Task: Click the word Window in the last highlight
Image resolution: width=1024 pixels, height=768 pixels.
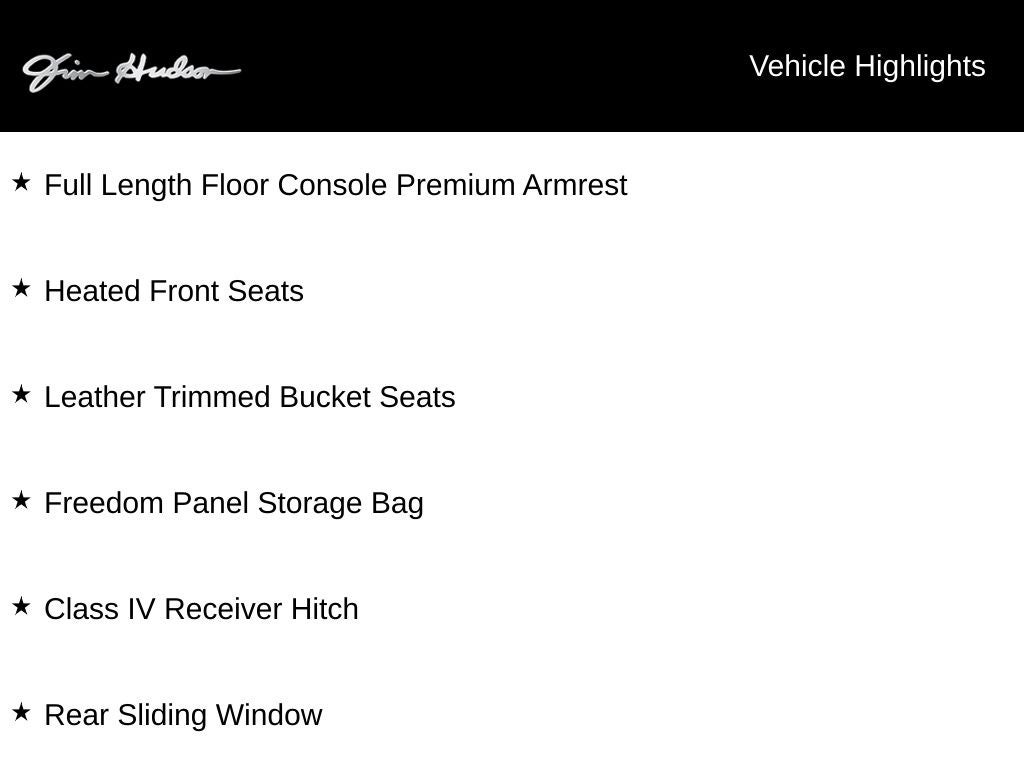Action: pos(269,715)
